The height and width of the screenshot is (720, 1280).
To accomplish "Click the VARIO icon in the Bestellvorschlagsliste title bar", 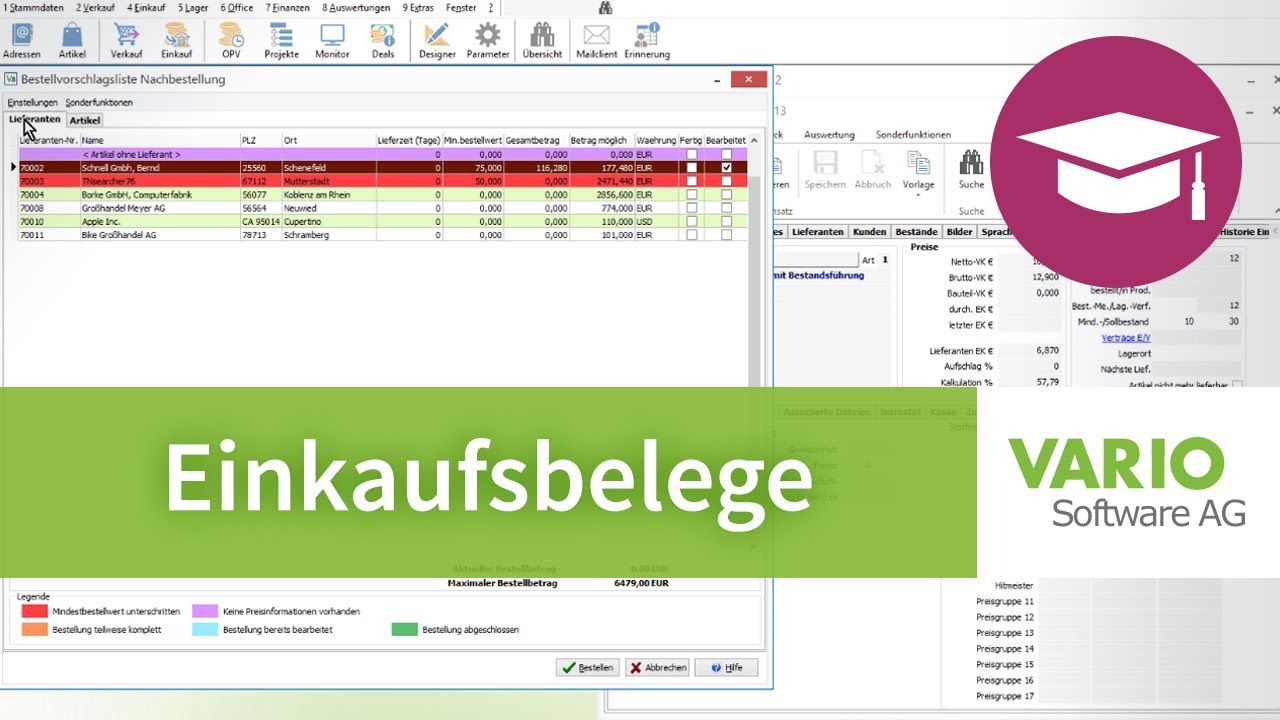I will click(12, 79).
